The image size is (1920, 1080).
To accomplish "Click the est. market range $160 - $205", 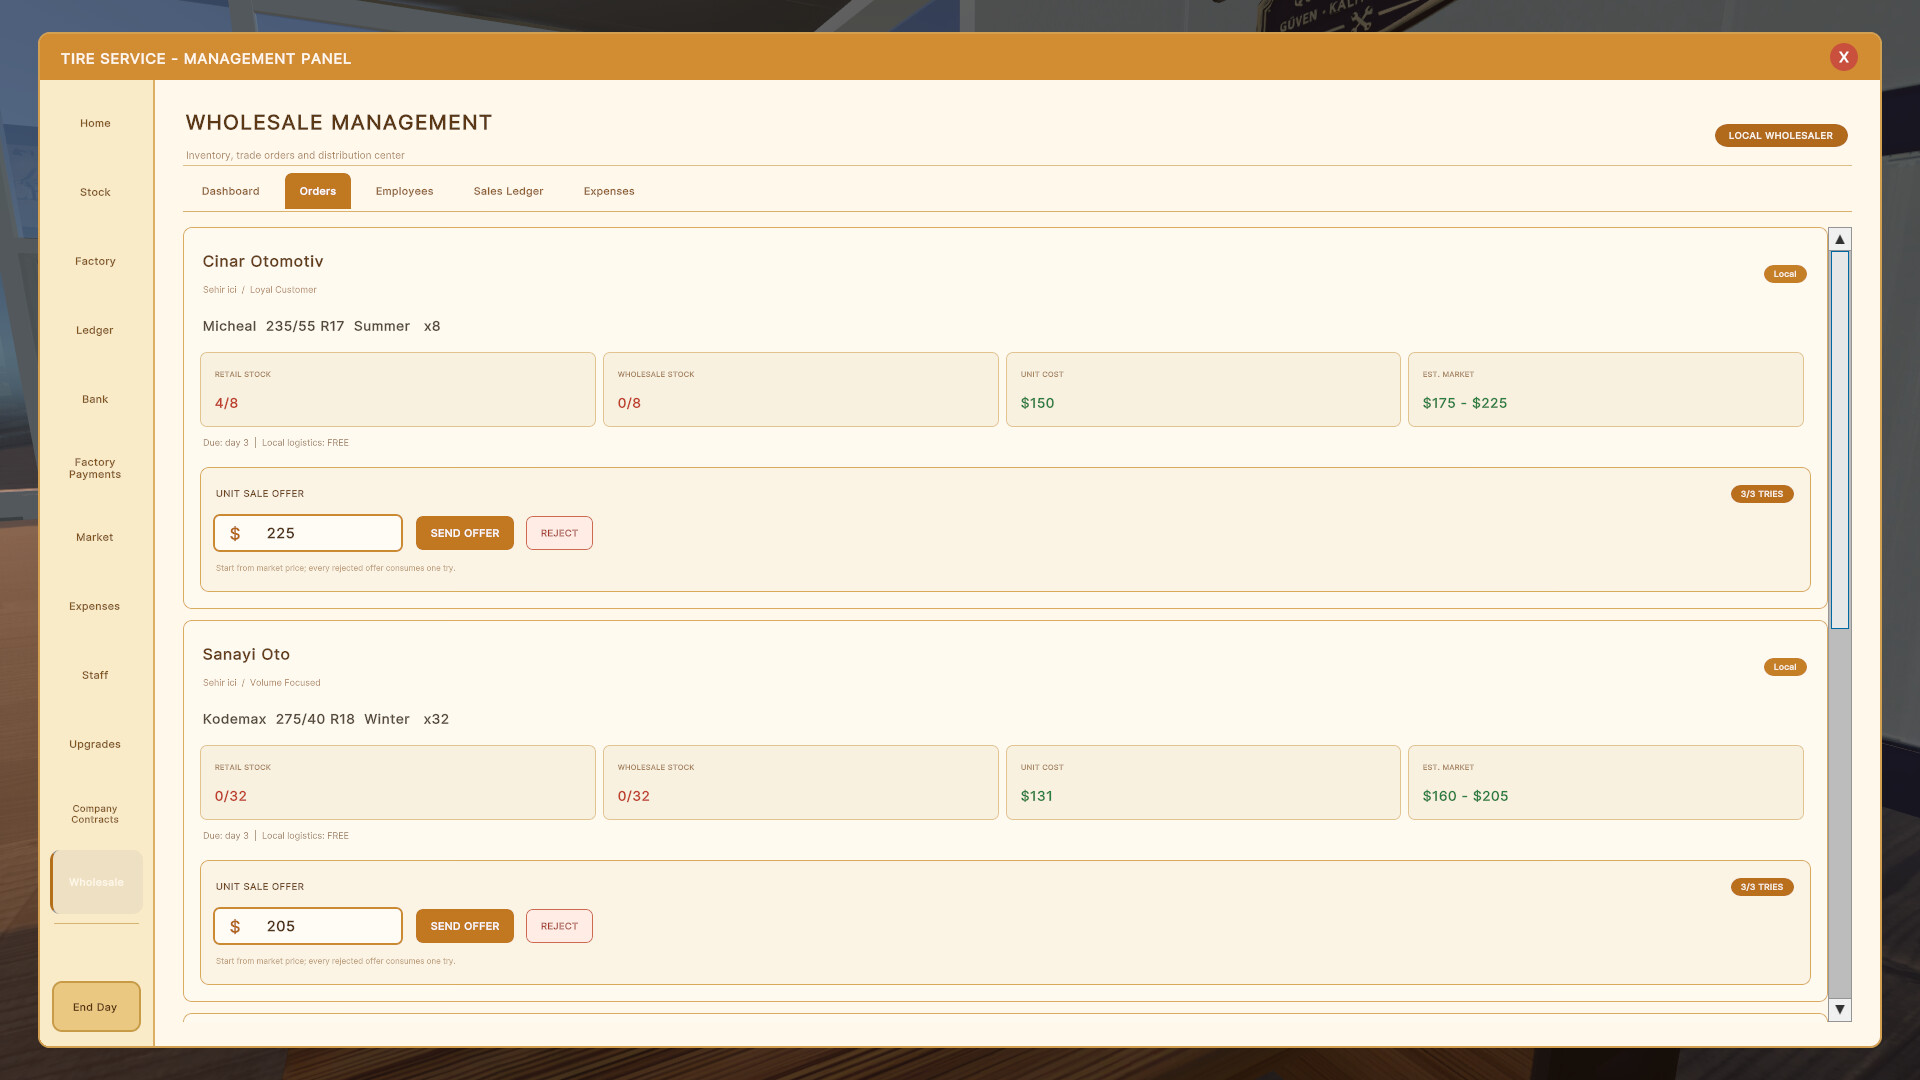I will [1465, 796].
